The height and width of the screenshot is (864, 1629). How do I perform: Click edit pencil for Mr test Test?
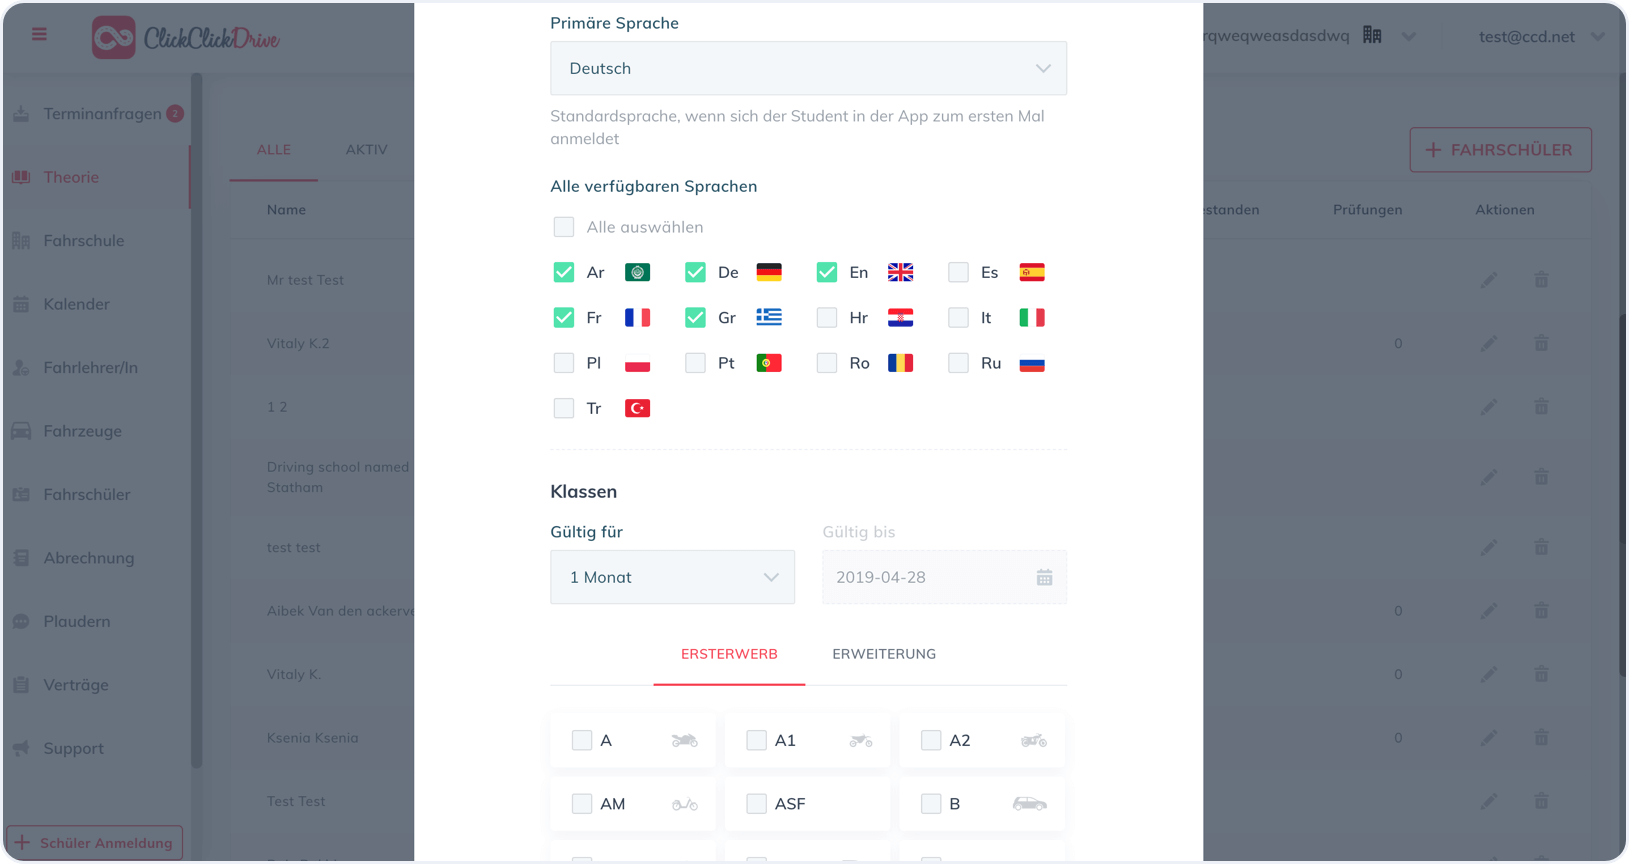click(x=1489, y=280)
